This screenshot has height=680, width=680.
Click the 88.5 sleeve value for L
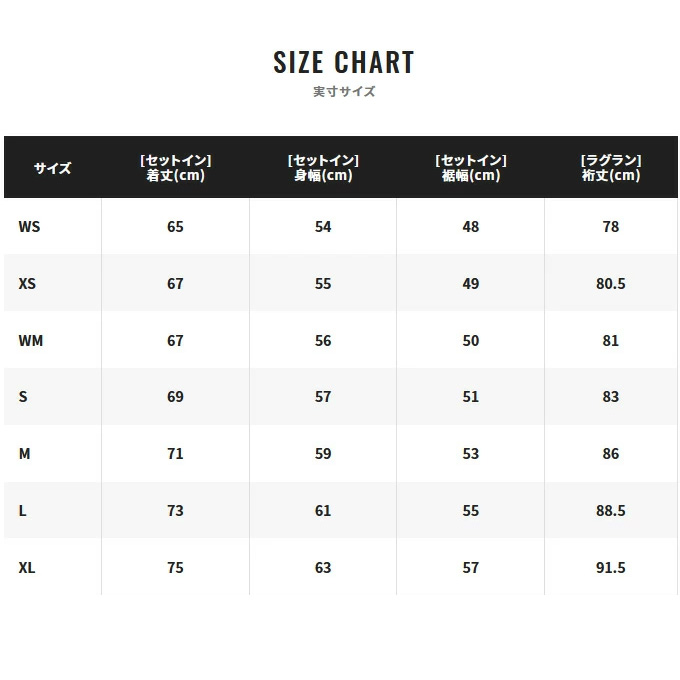click(x=610, y=511)
